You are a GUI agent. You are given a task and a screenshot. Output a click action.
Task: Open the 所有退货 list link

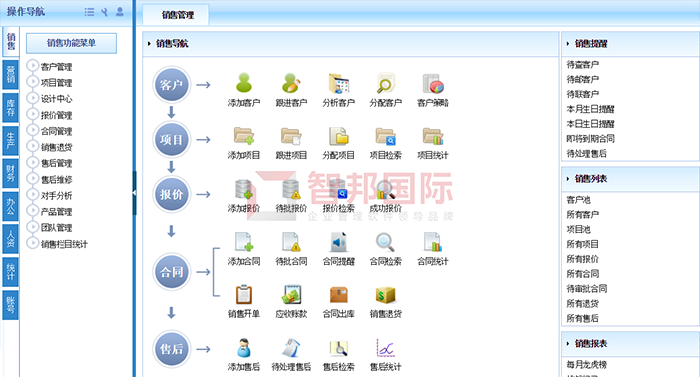click(x=582, y=304)
